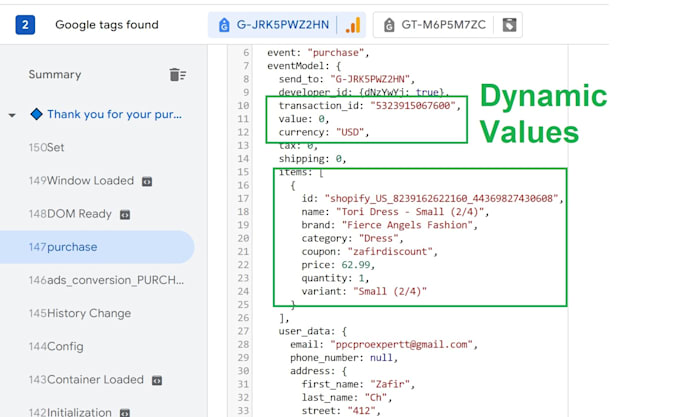
Task: Click the brand value "Fierce Angels Fashion"
Action: 407,225
